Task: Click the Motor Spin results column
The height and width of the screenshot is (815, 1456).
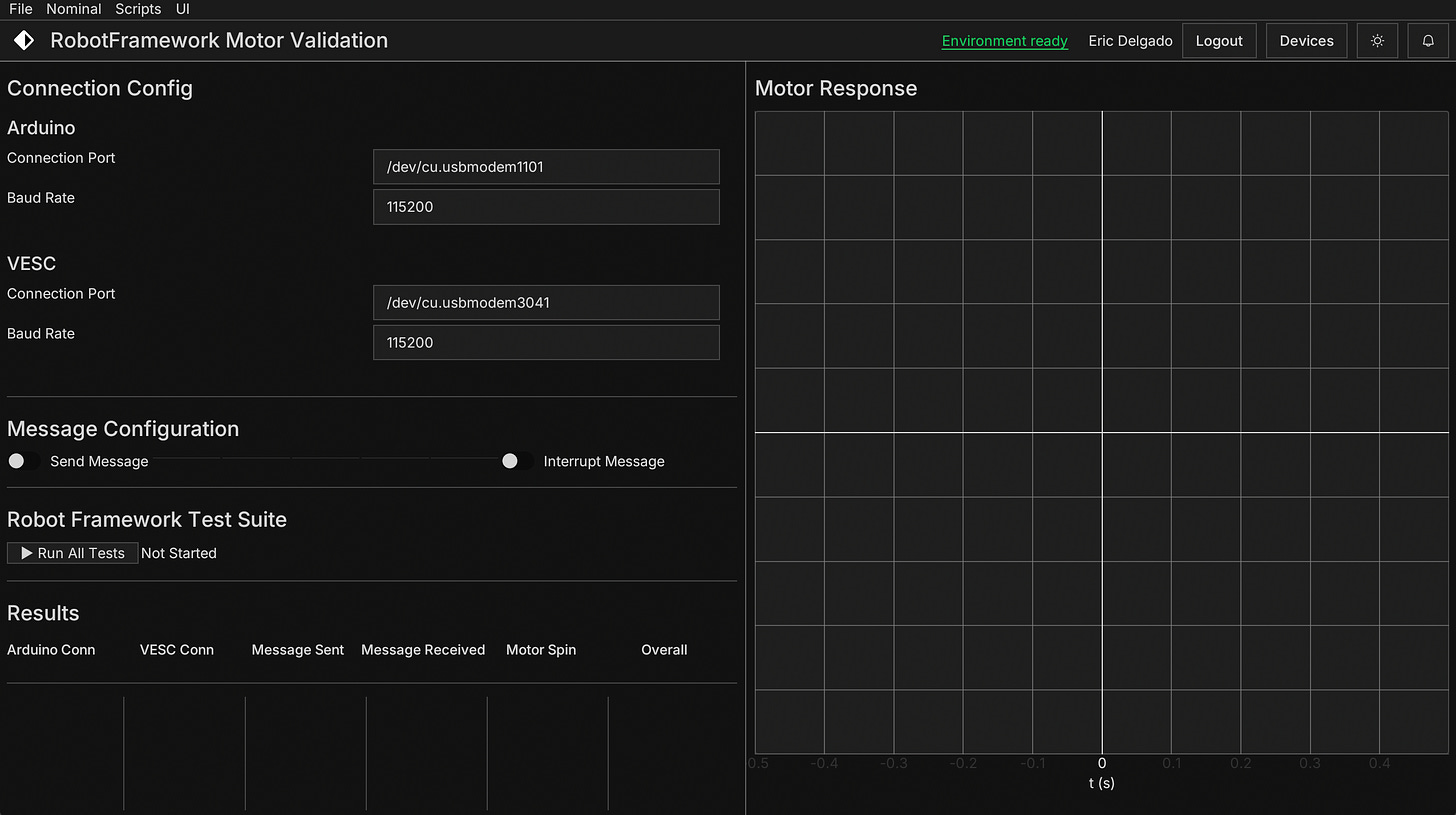Action: click(541, 650)
